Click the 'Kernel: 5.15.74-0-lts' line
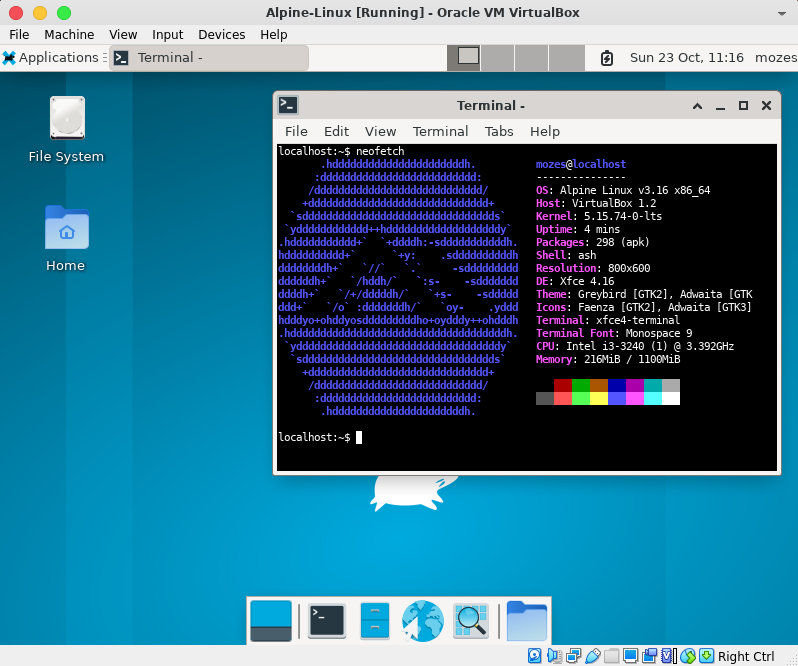The width and height of the screenshot is (798, 666). 599,216
